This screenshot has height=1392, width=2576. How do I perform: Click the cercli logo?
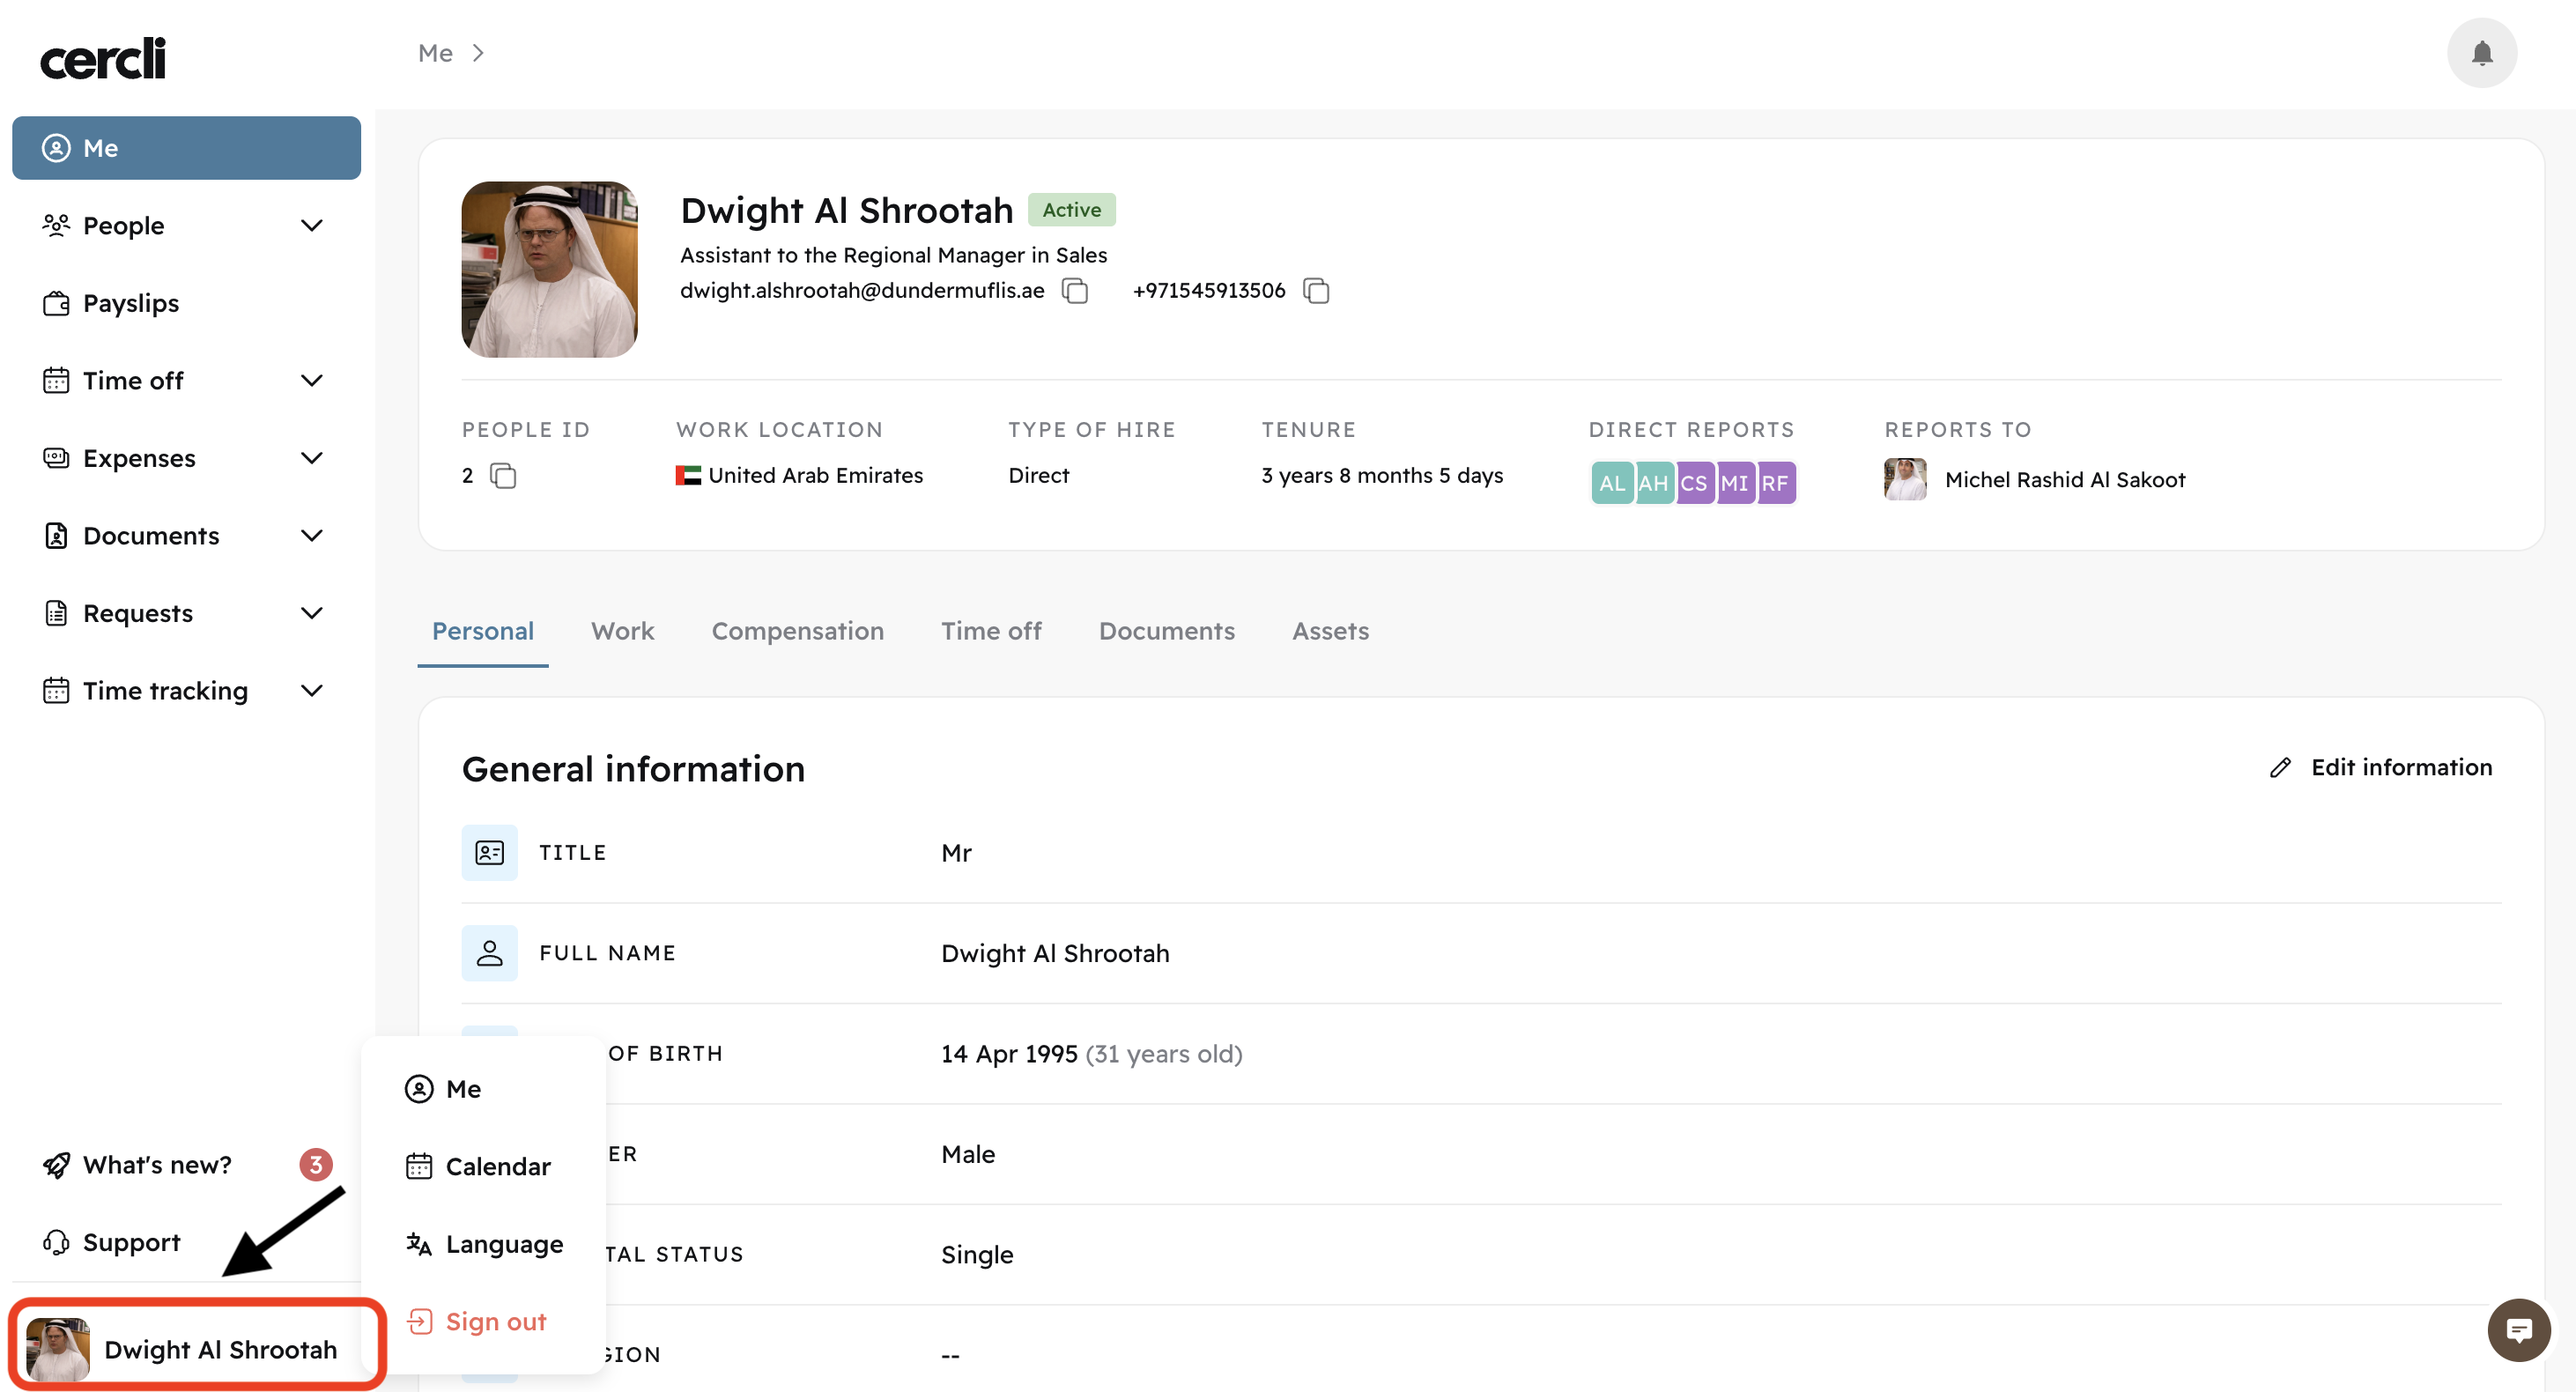(x=103, y=58)
